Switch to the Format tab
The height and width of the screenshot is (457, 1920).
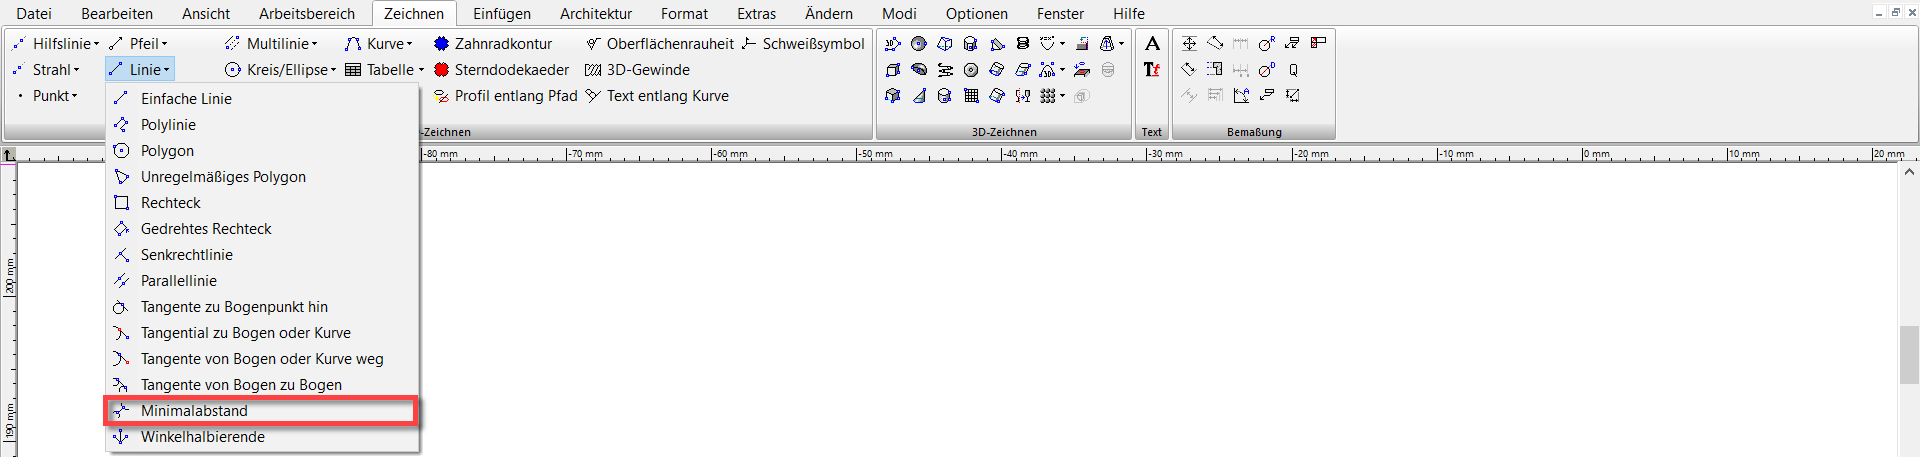coord(684,14)
